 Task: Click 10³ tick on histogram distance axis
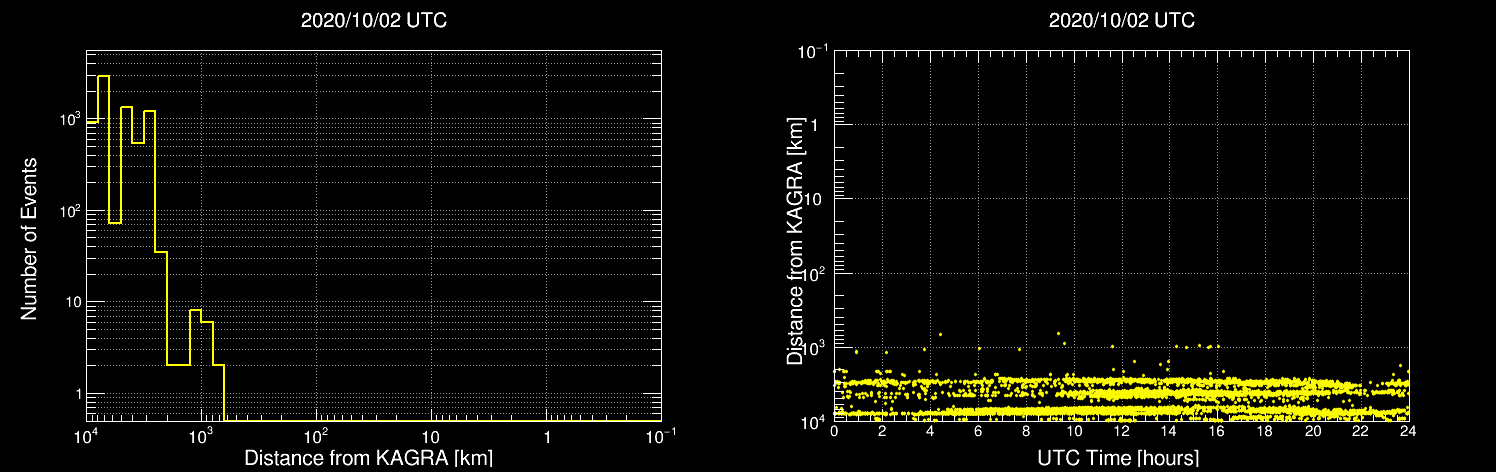pyautogui.click(x=203, y=437)
